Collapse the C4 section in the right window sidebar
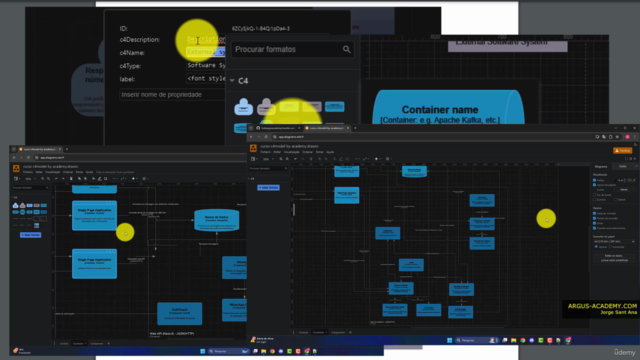The height and width of the screenshot is (360, 640). 251,179
